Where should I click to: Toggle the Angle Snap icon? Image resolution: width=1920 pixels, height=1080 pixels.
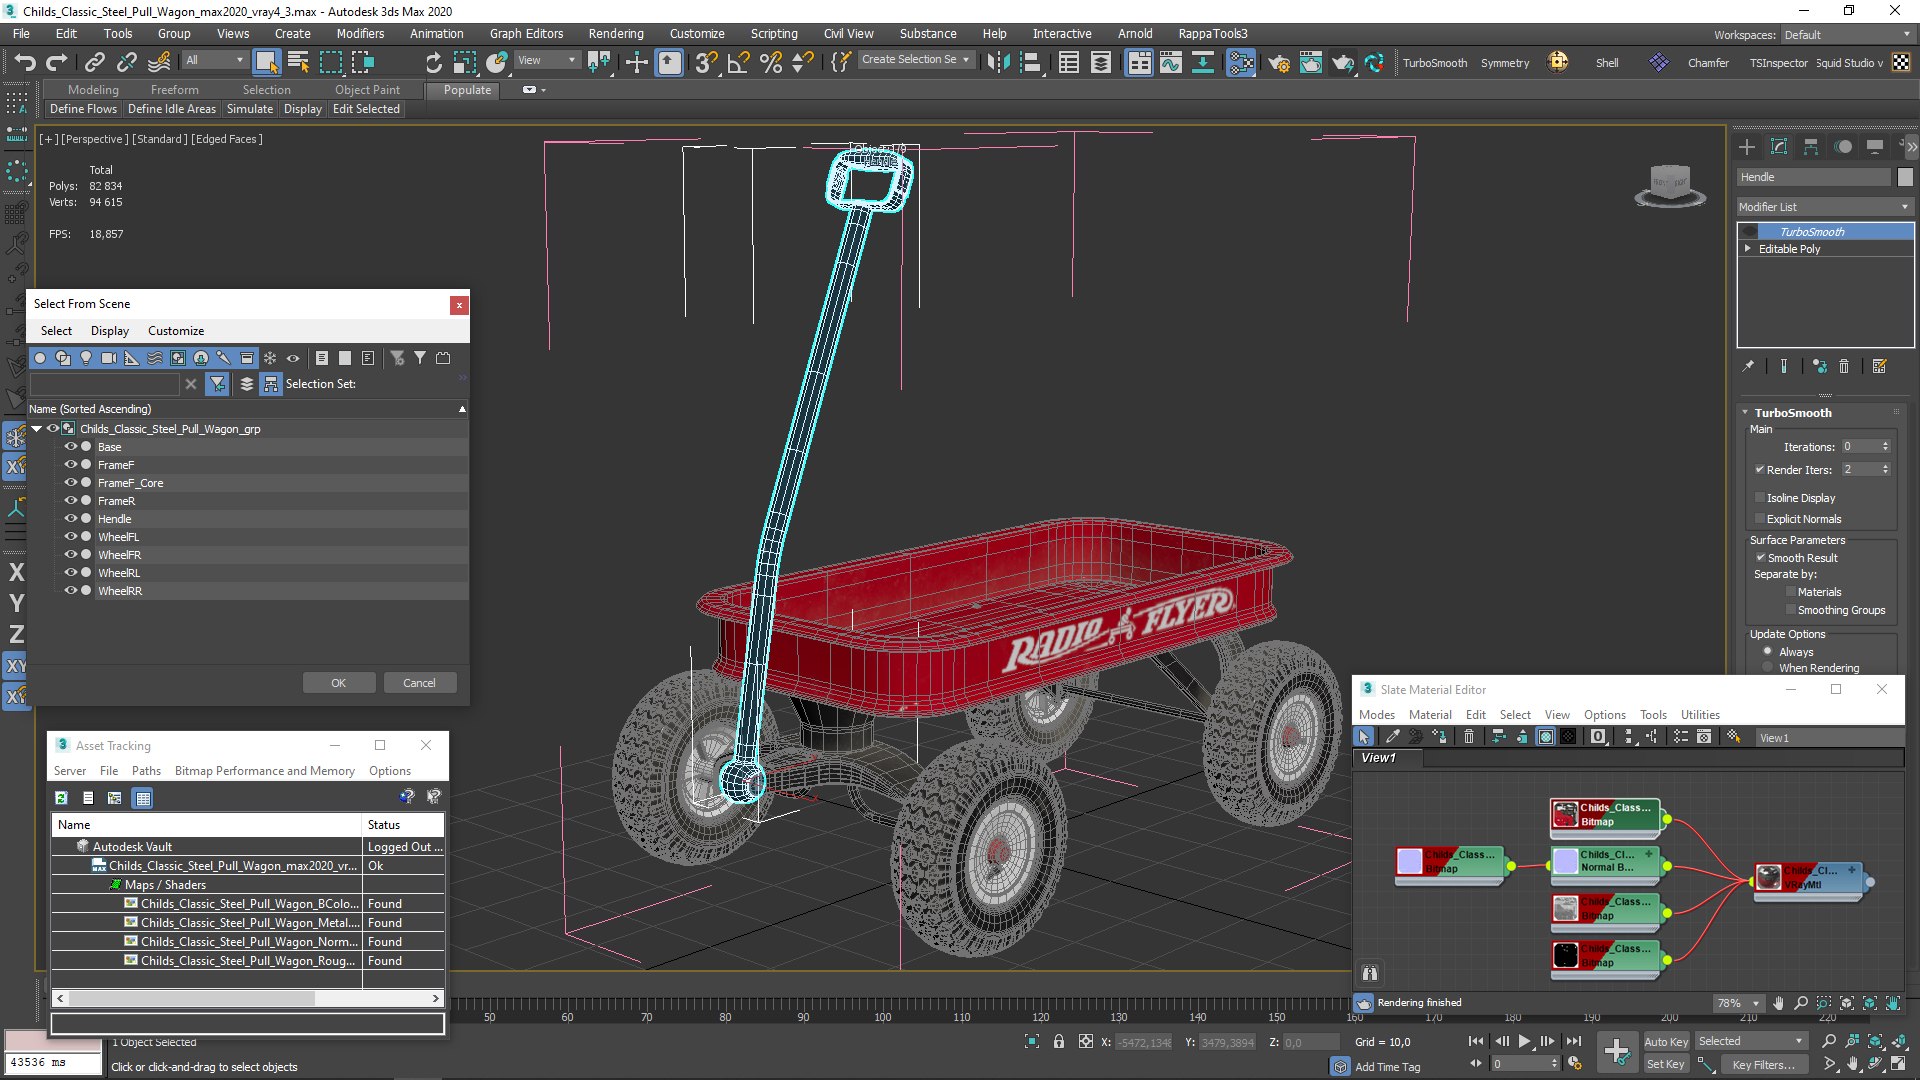[739, 62]
